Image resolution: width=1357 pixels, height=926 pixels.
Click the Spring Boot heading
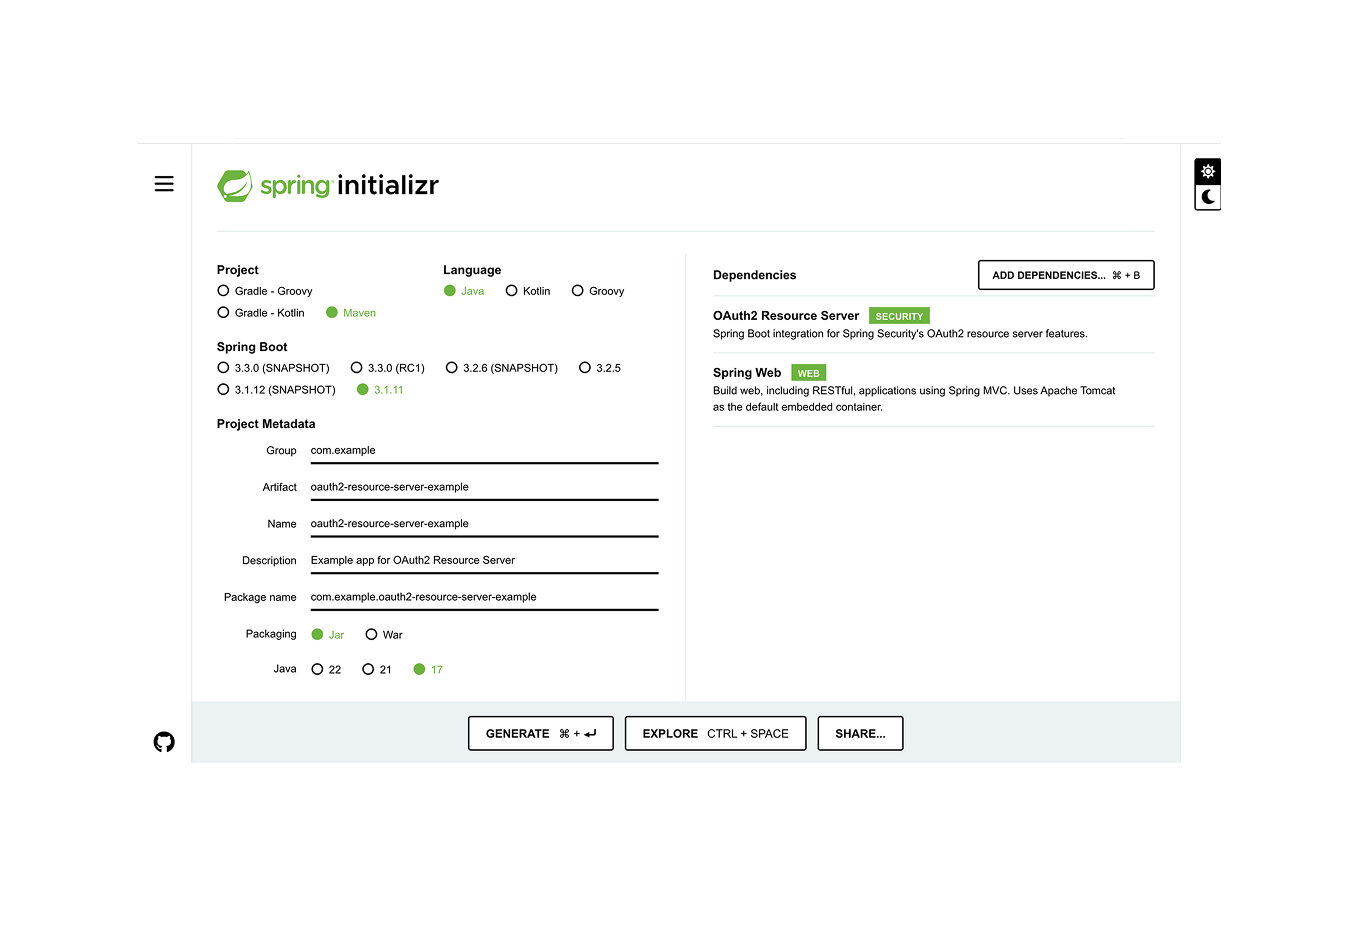pyautogui.click(x=252, y=347)
